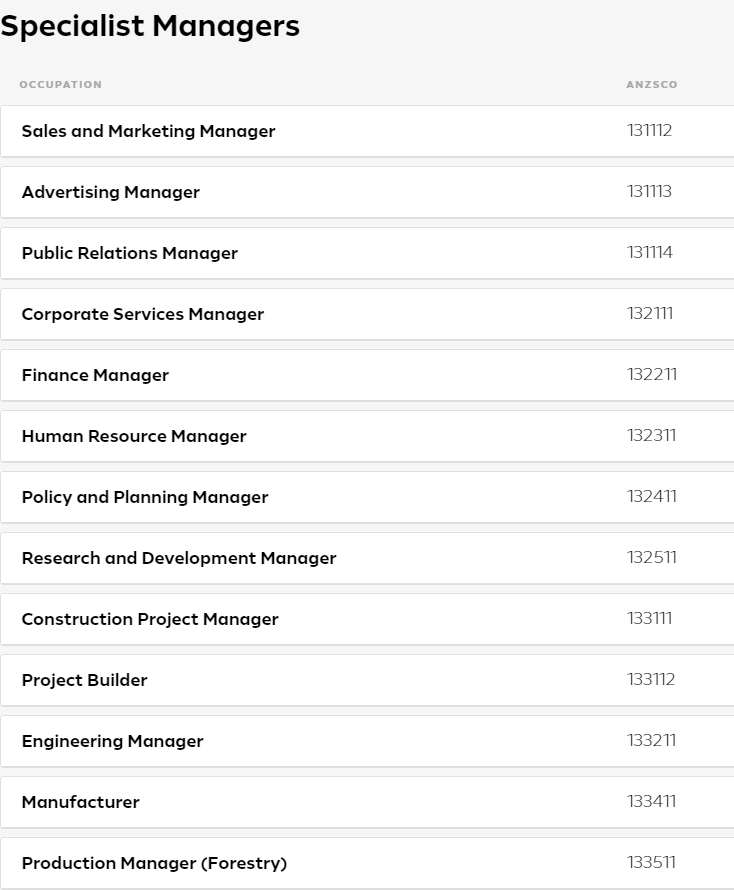The width and height of the screenshot is (734, 890).
Task: Select the Project Builder entry
Action: [x=85, y=680]
